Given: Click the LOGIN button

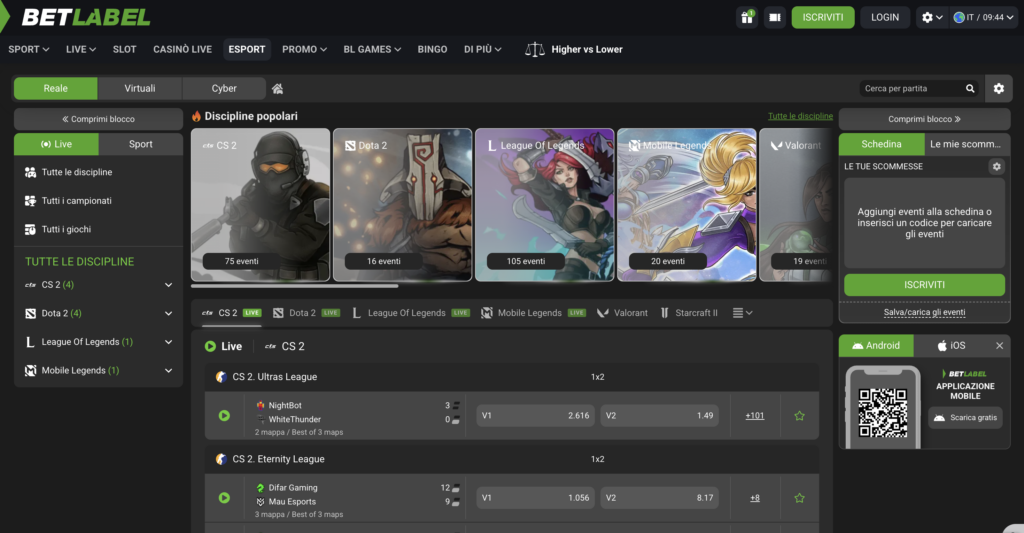Looking at the screenshot, I should tap(885, 18).
